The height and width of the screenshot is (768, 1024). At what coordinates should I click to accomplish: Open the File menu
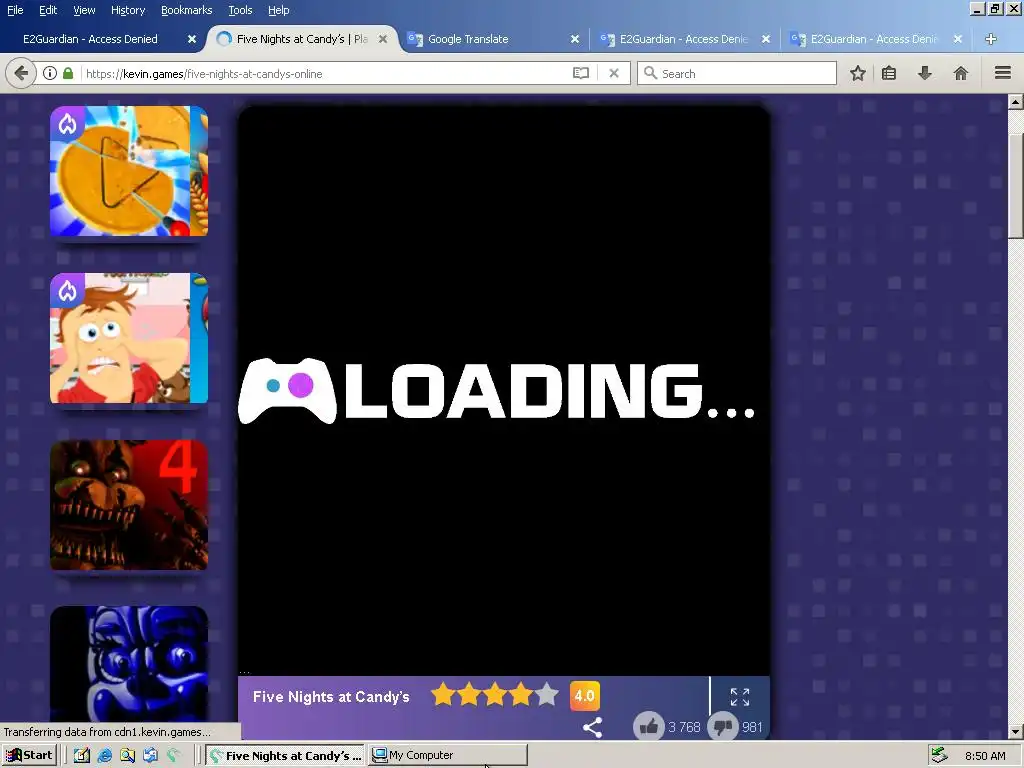(15, 10)
